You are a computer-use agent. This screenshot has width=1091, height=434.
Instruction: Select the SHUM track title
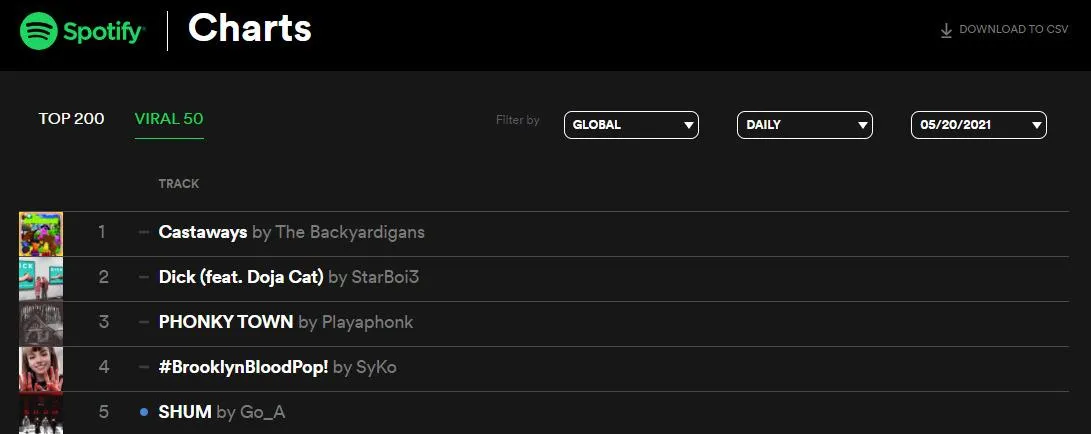click(x=185, y=412)
